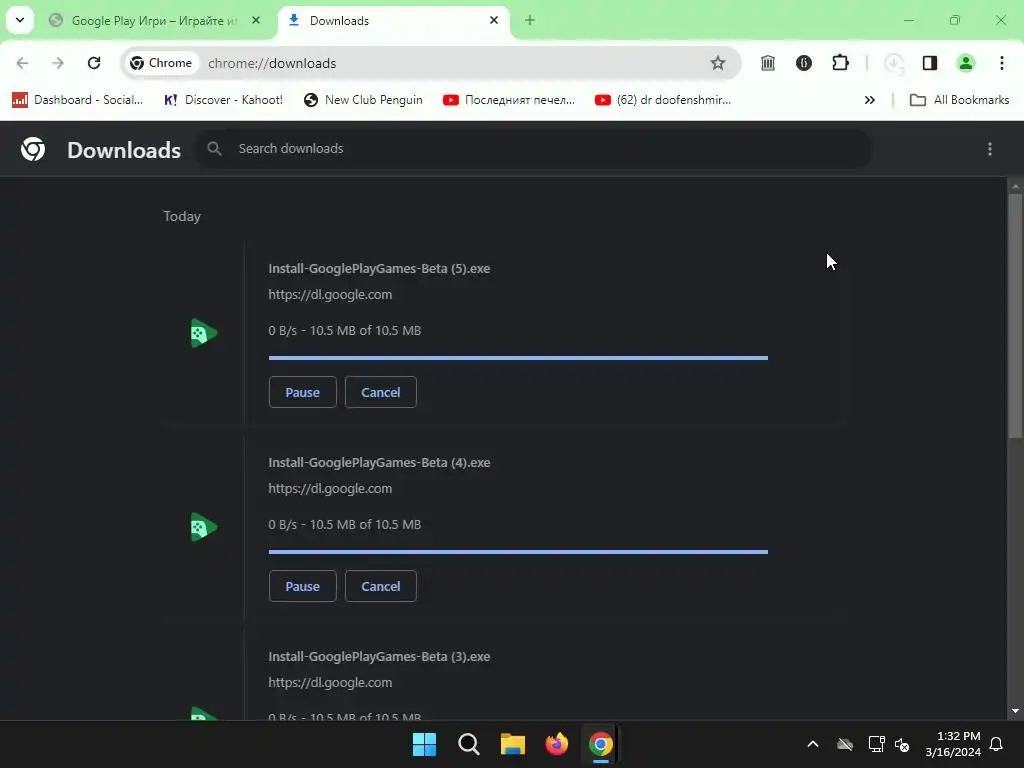Click the search magnifier icon

click(214, 149)
